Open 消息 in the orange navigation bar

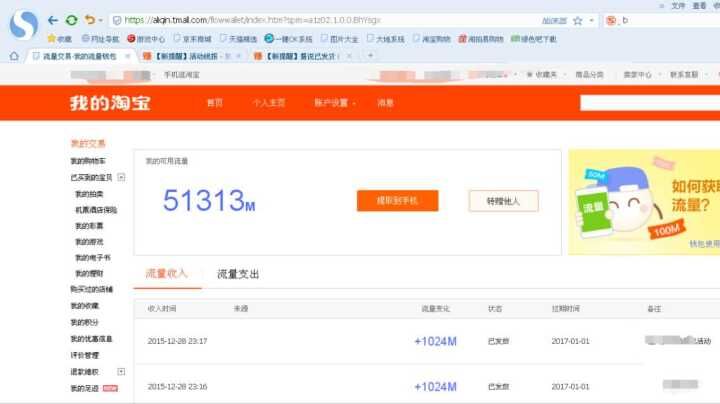coord(385,103)
